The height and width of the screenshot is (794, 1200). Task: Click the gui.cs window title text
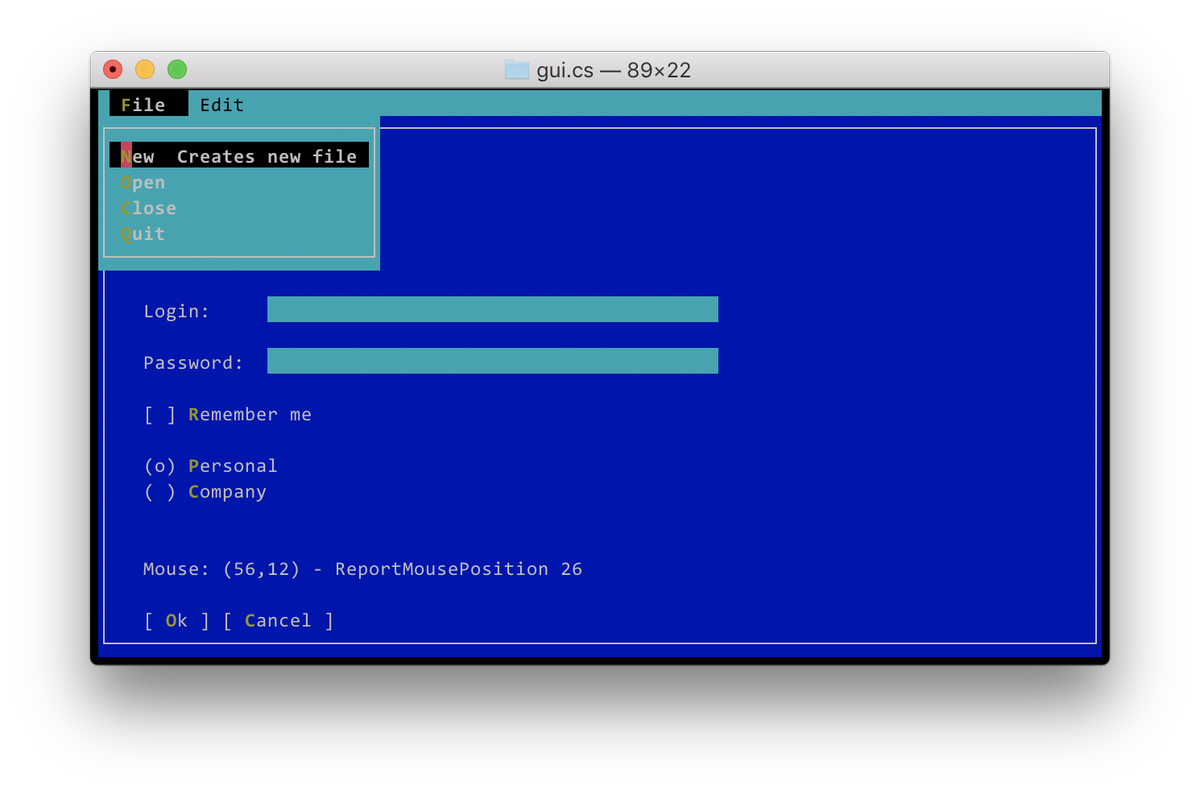614,70
